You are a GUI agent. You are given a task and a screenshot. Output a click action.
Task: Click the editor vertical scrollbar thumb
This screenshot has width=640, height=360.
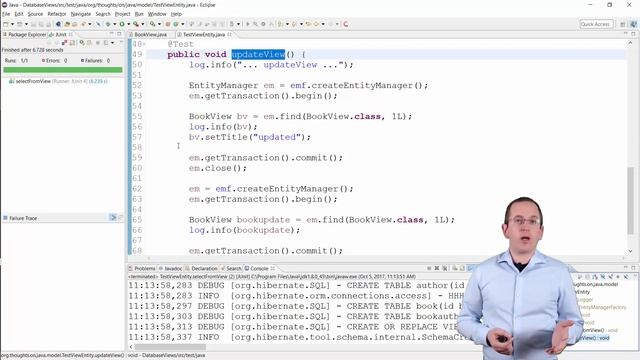click(631, 200)
